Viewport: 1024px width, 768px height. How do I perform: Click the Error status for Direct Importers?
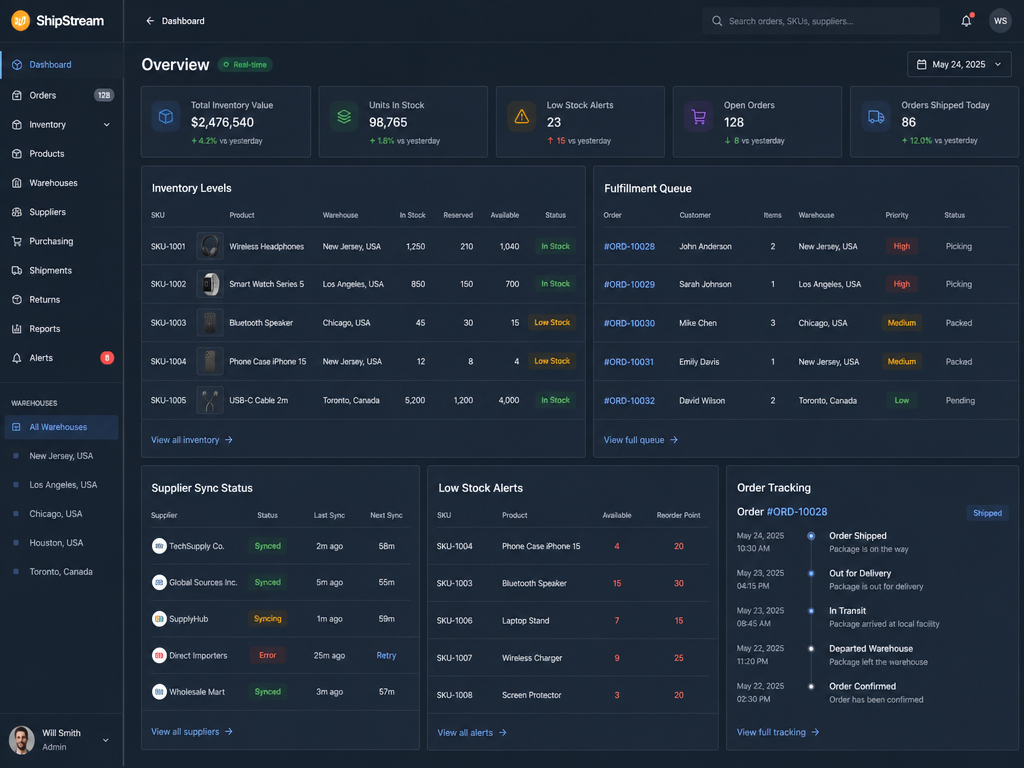(x=267, y=655)
